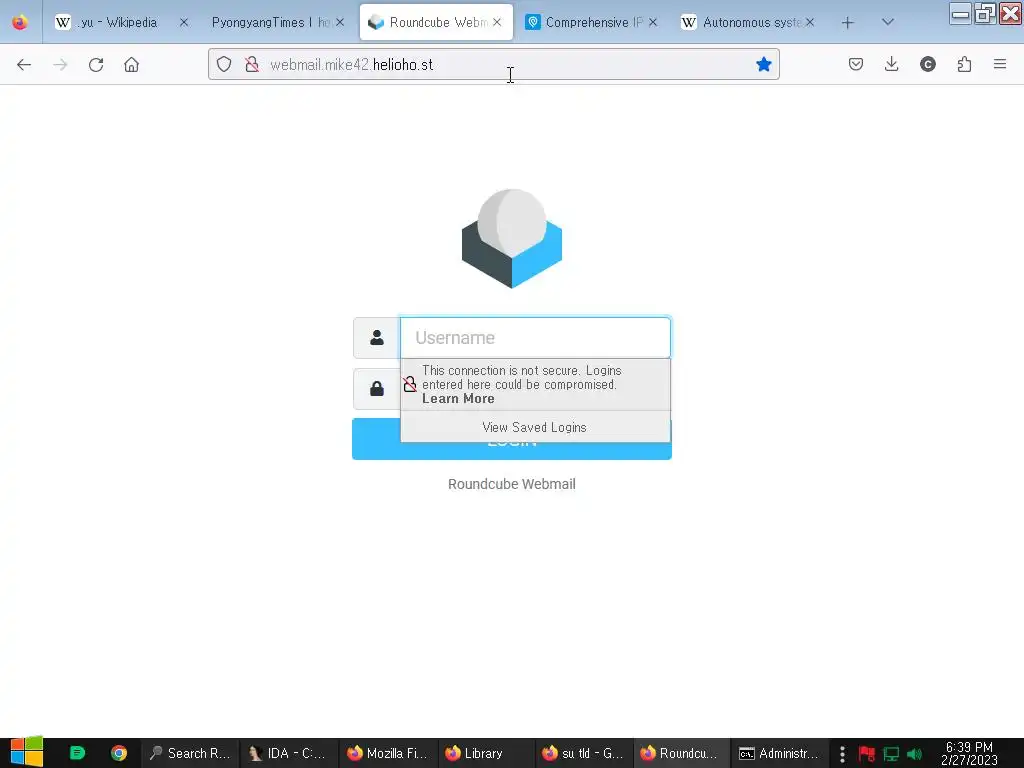Select the Roundcube Webmail tab
The image size is (1024, 768).
pyautogui.click(x=436, y=22)
